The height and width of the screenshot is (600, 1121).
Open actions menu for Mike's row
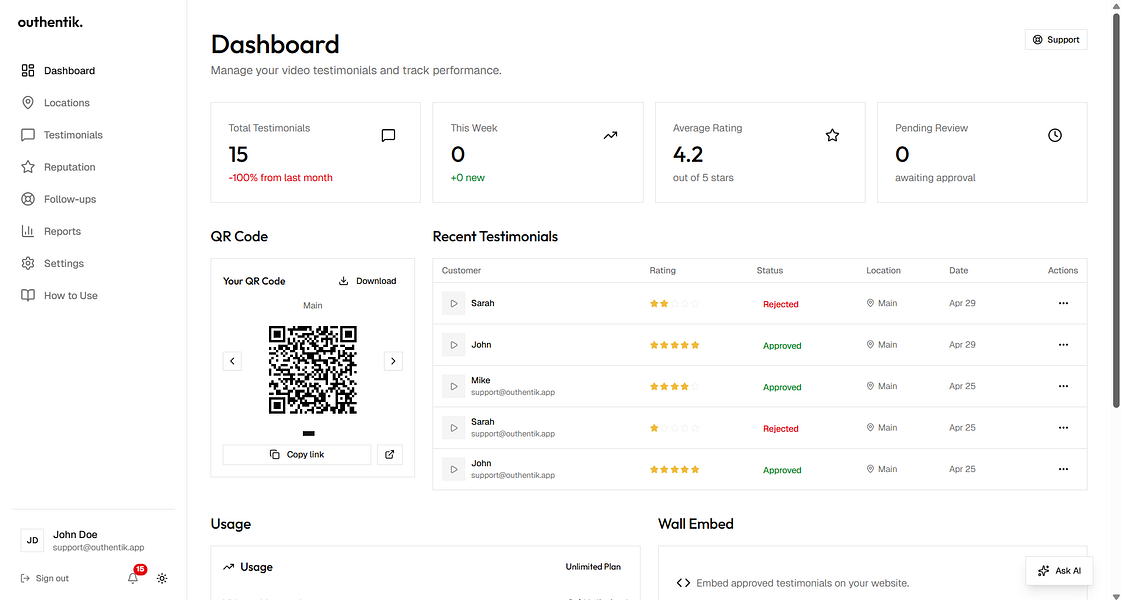point(1063,386)
